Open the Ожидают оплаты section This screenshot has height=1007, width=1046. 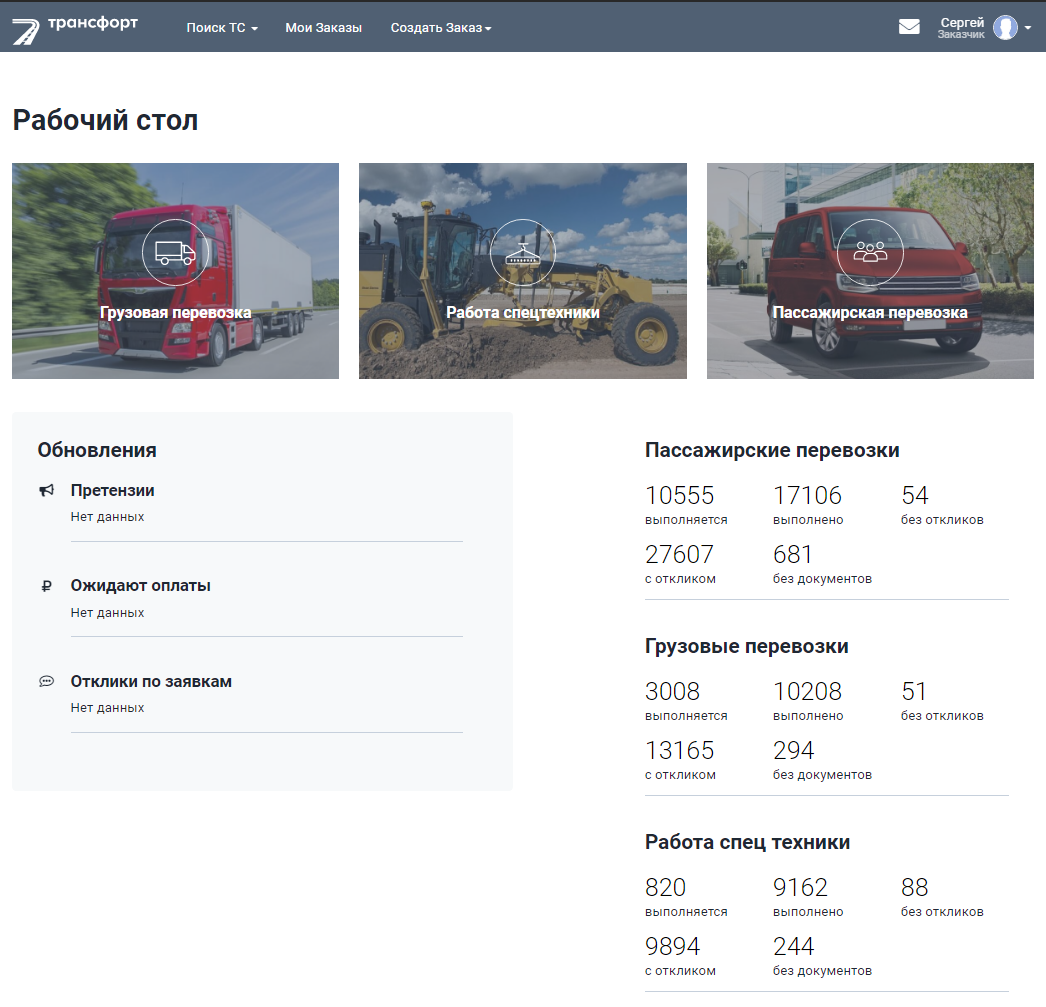click(x=141, y=586)
